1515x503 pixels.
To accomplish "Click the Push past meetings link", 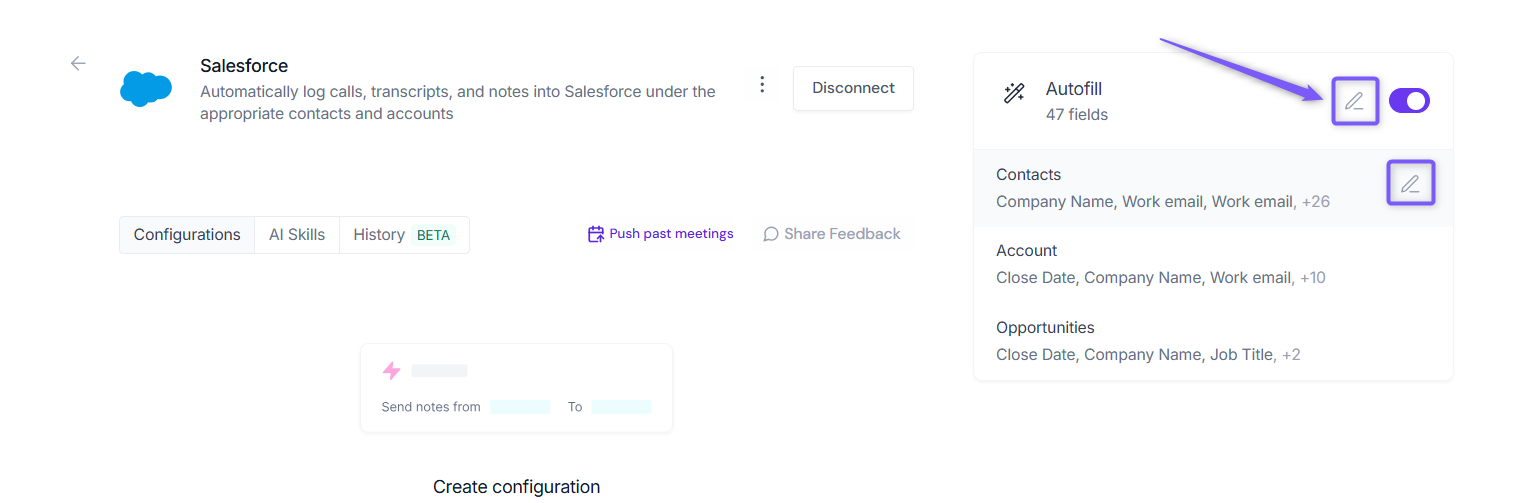I will point(671,234).
